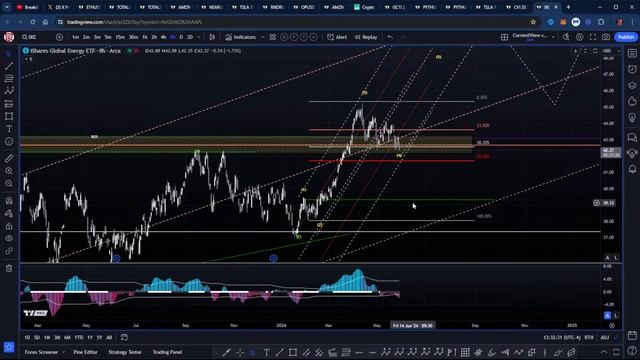Image resolution: width=640 pixels, height=360 pixels.
Task: Select the All date range
Action: [x=109, y=338]
